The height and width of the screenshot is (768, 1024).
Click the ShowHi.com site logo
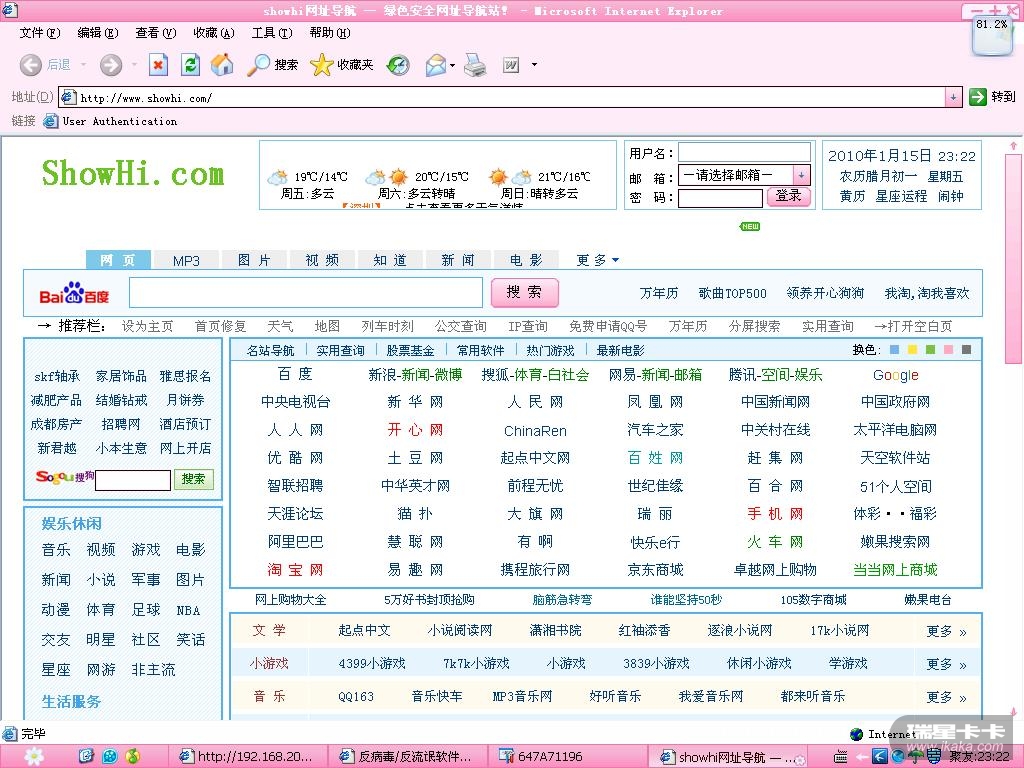(133, 174)
